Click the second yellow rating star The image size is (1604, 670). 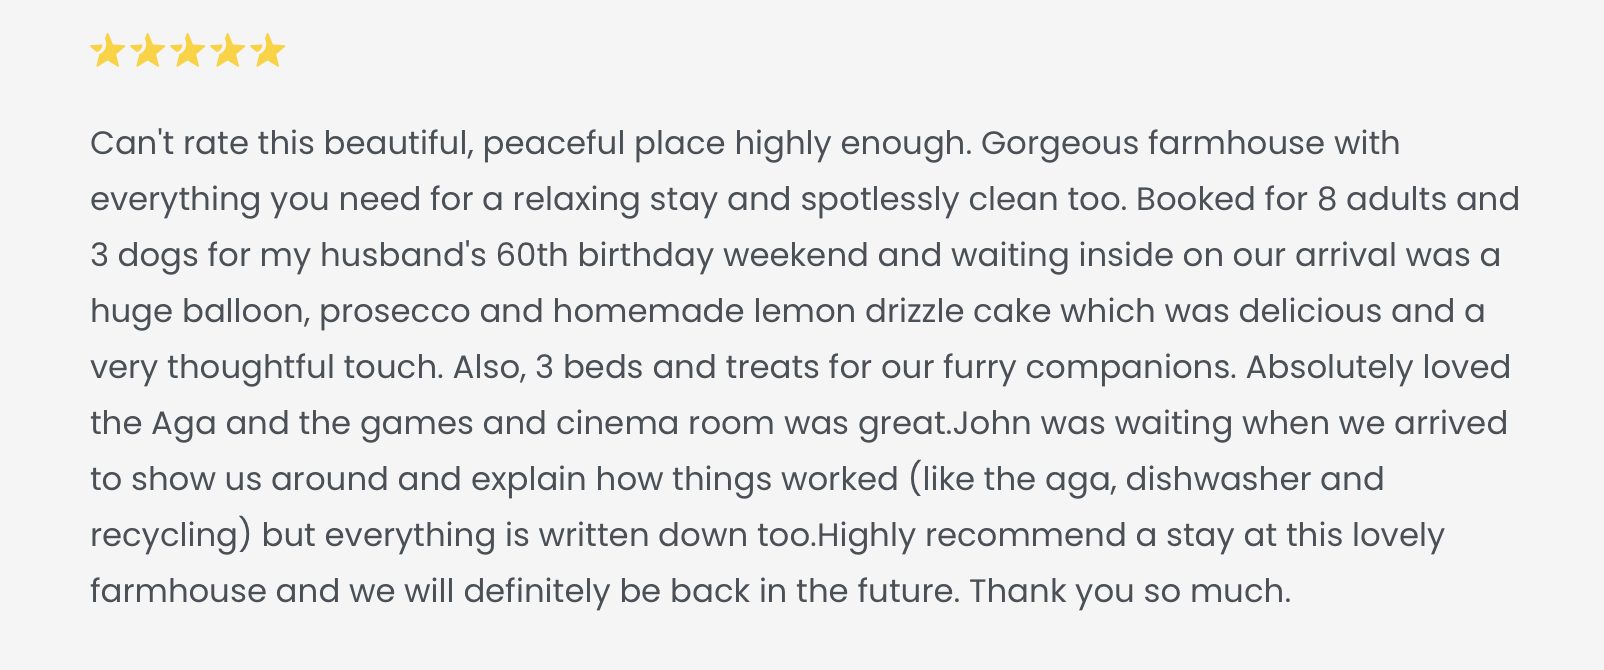(x=148, y=50)
